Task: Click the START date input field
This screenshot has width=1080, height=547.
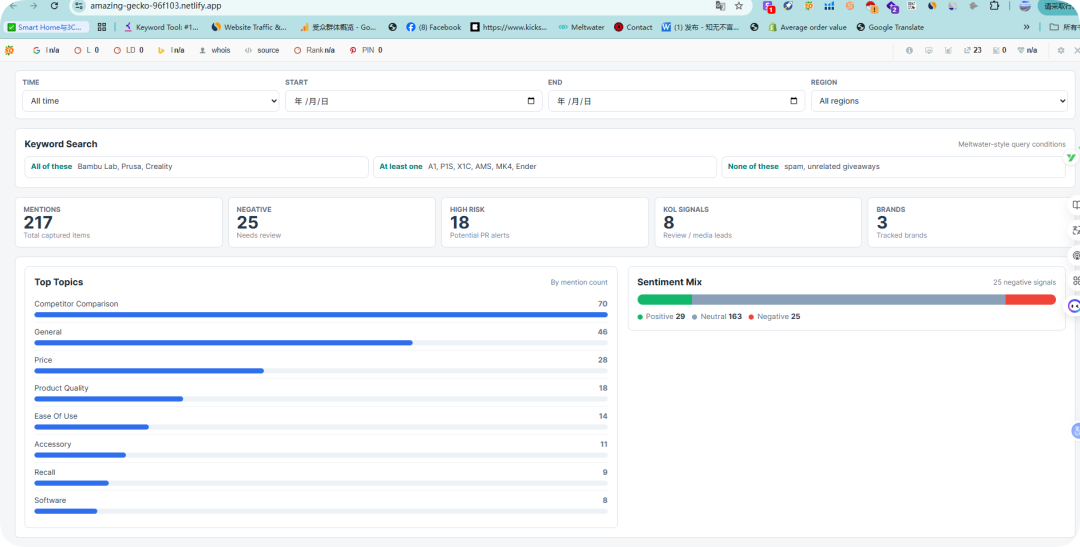Action: tap(413, 101)
